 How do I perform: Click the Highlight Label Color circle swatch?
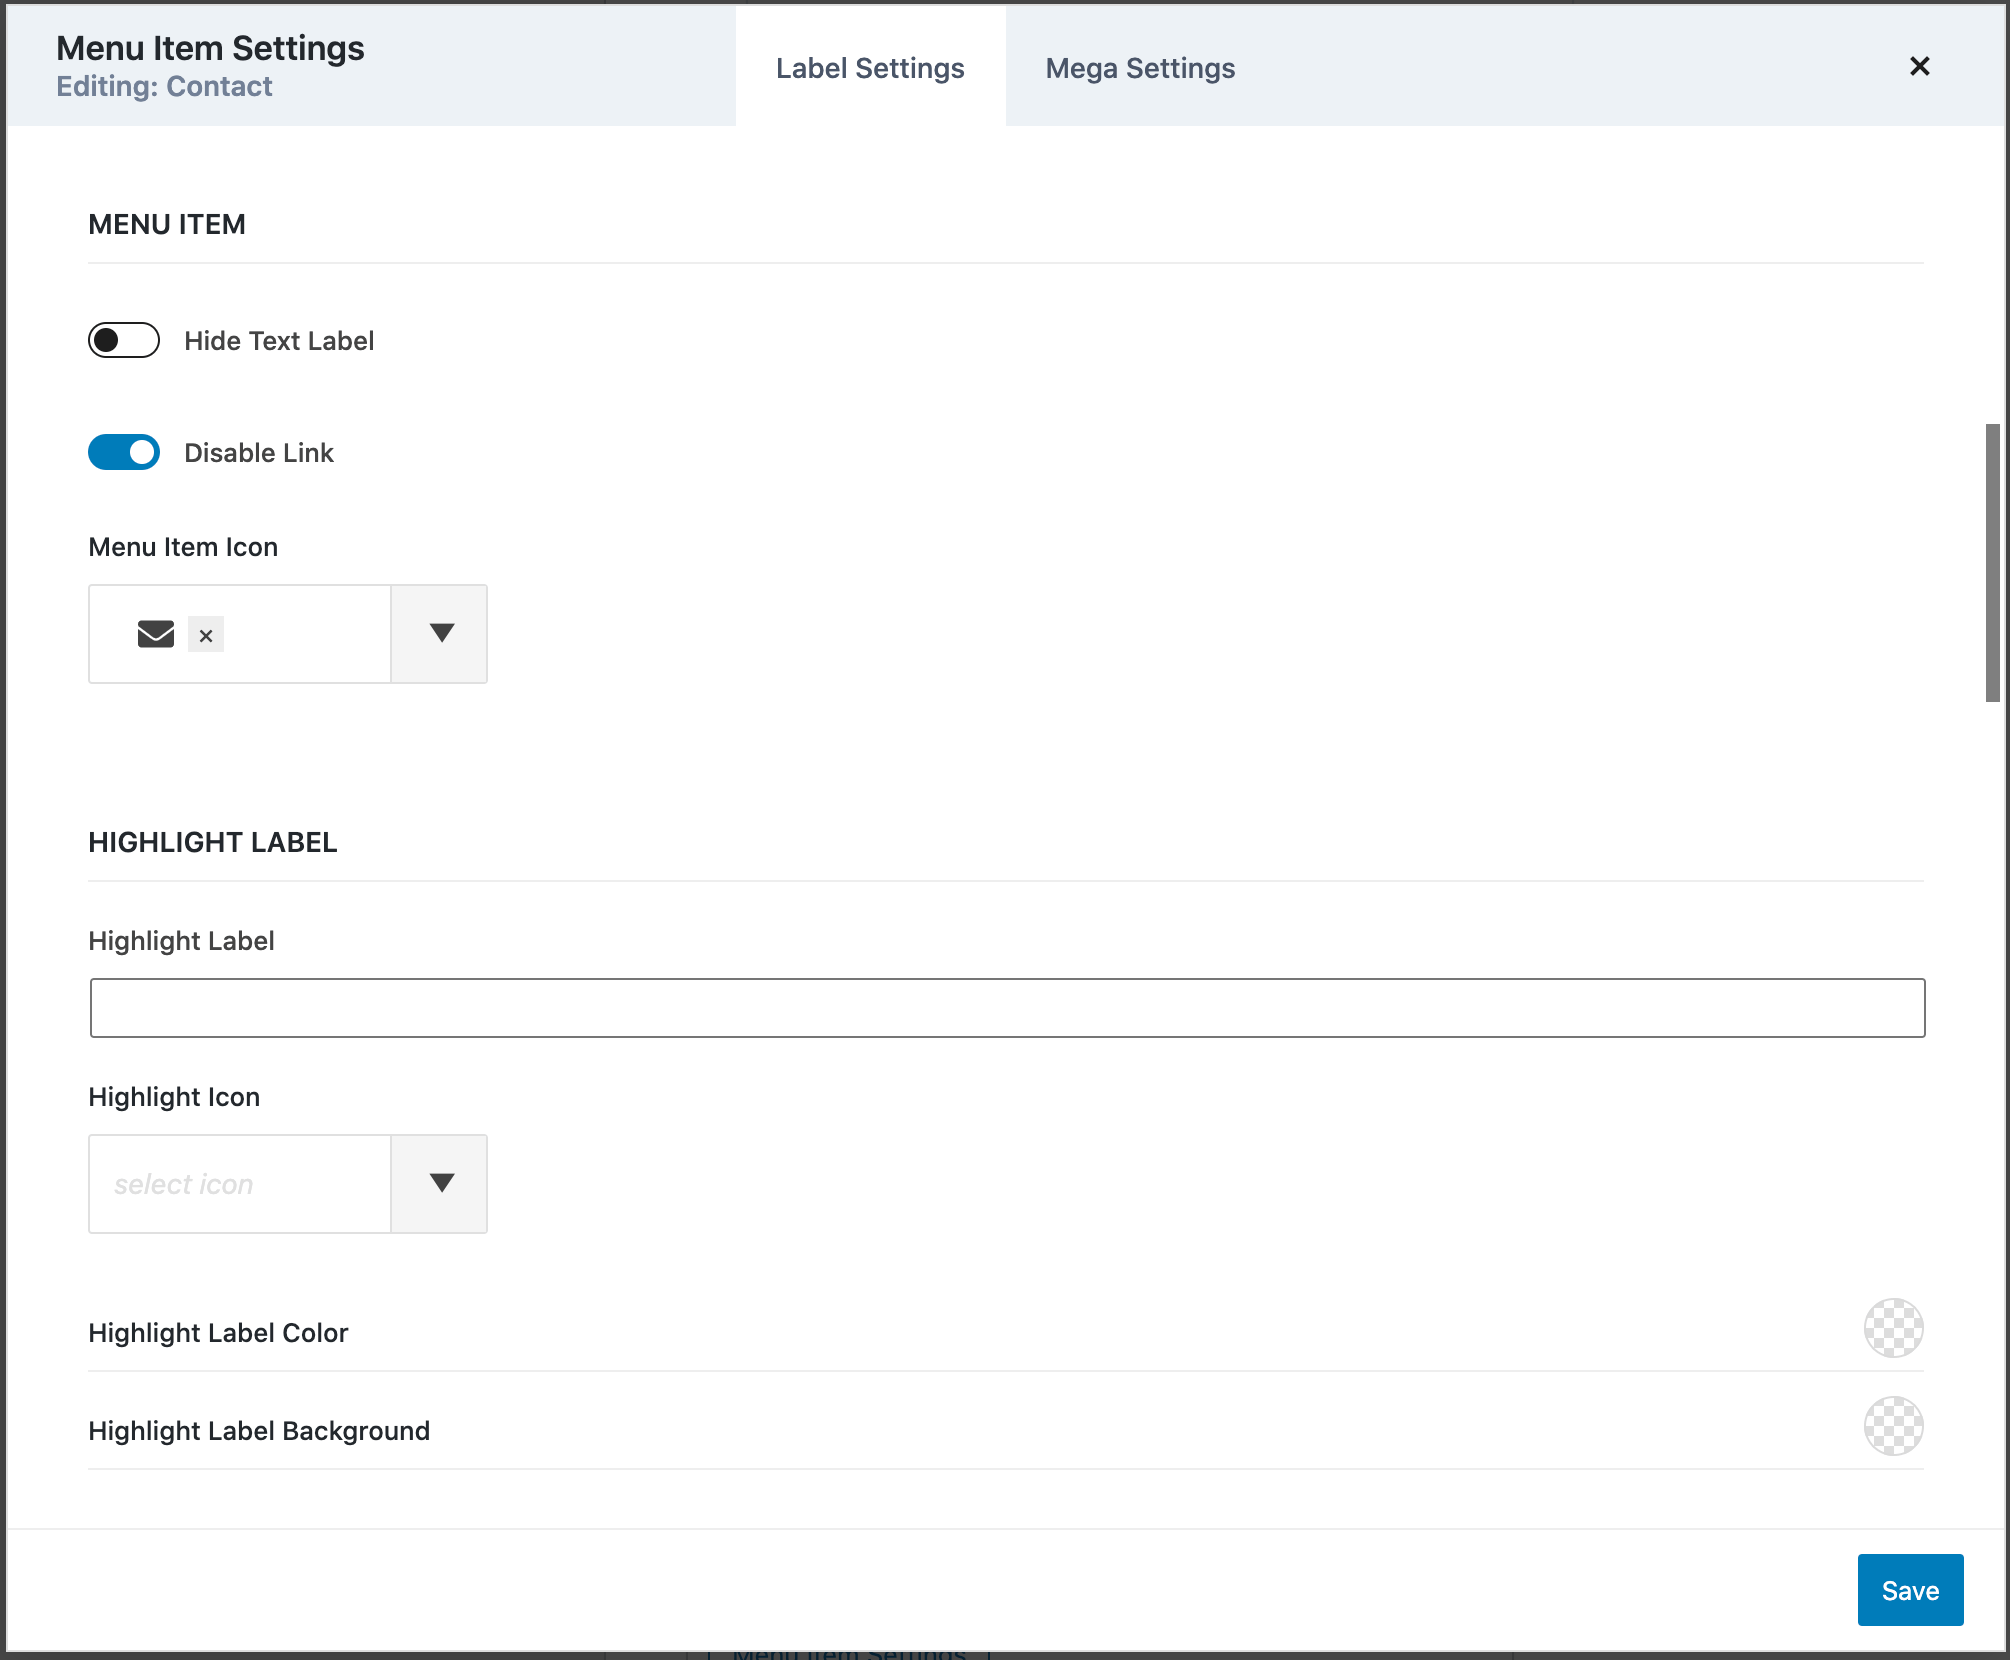(x=1893, y=1329)
